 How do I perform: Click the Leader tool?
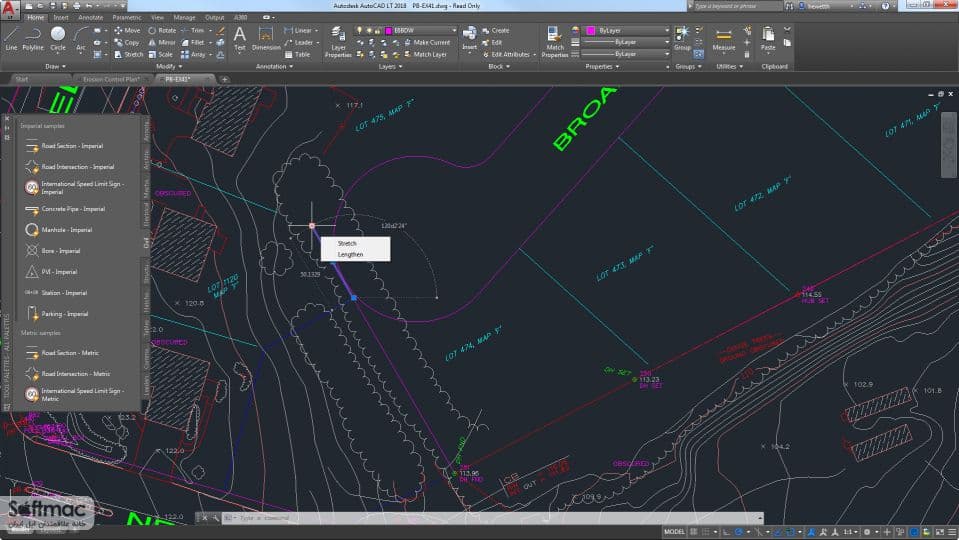click(x=299, y=42)
